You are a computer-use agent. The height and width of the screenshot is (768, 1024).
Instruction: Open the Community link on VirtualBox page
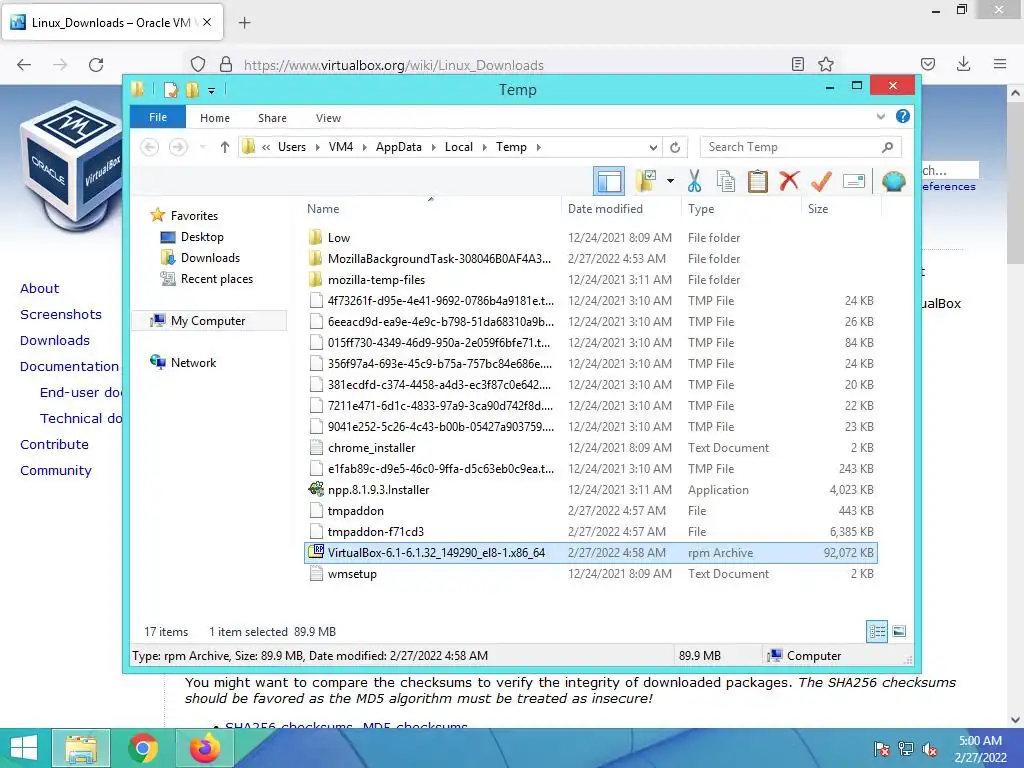56,470
